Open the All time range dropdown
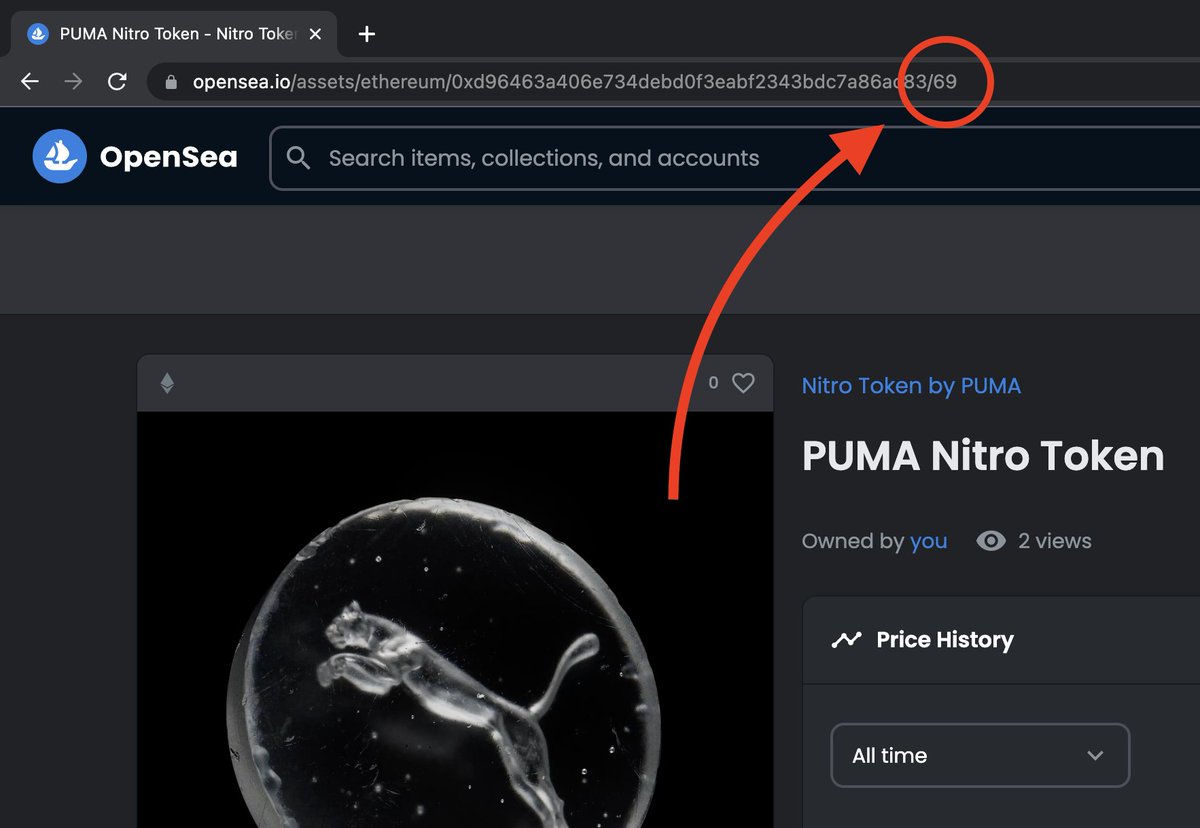The width and height of the screenshot is (1200, 828). click(x=980, y=755)
